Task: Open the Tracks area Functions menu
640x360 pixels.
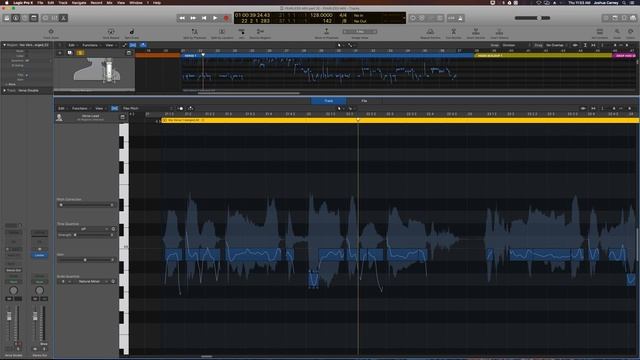Action: [91, 45]
